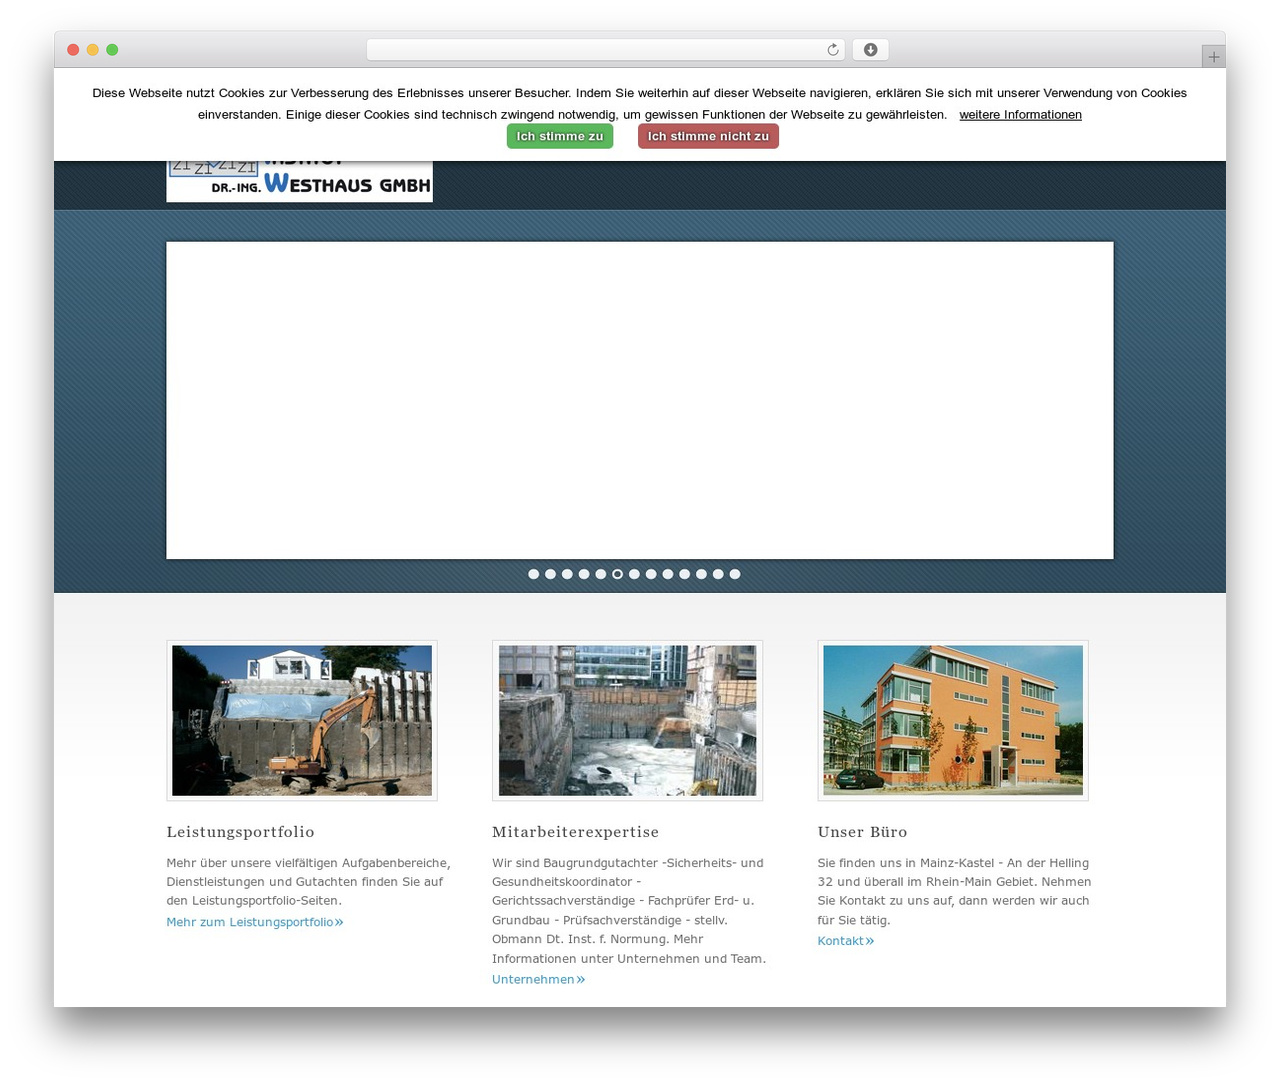
Task: Decline cookies with 'Ich stimme nicht zu'
Action: click(x=708, y=136)
